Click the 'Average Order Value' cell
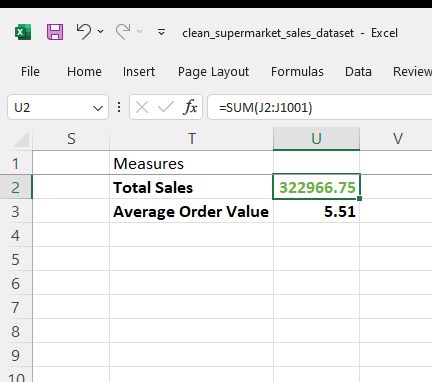This screenshot has width=432, height=382. (191, 211)
